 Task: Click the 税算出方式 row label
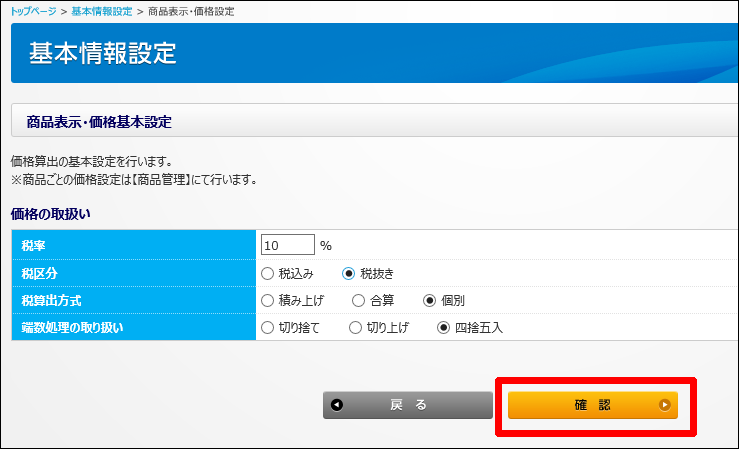click(53, 300)
